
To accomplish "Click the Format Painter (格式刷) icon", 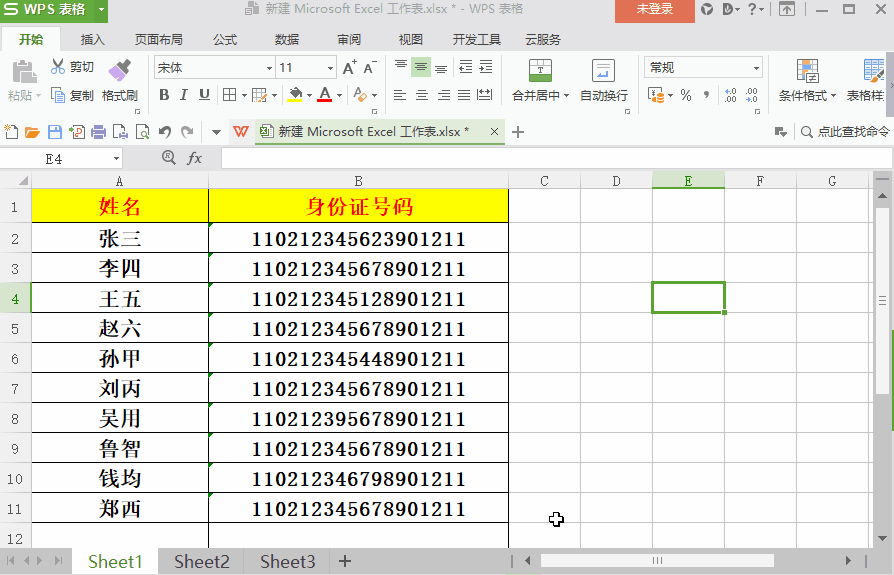I will click(x=119, y=70).
